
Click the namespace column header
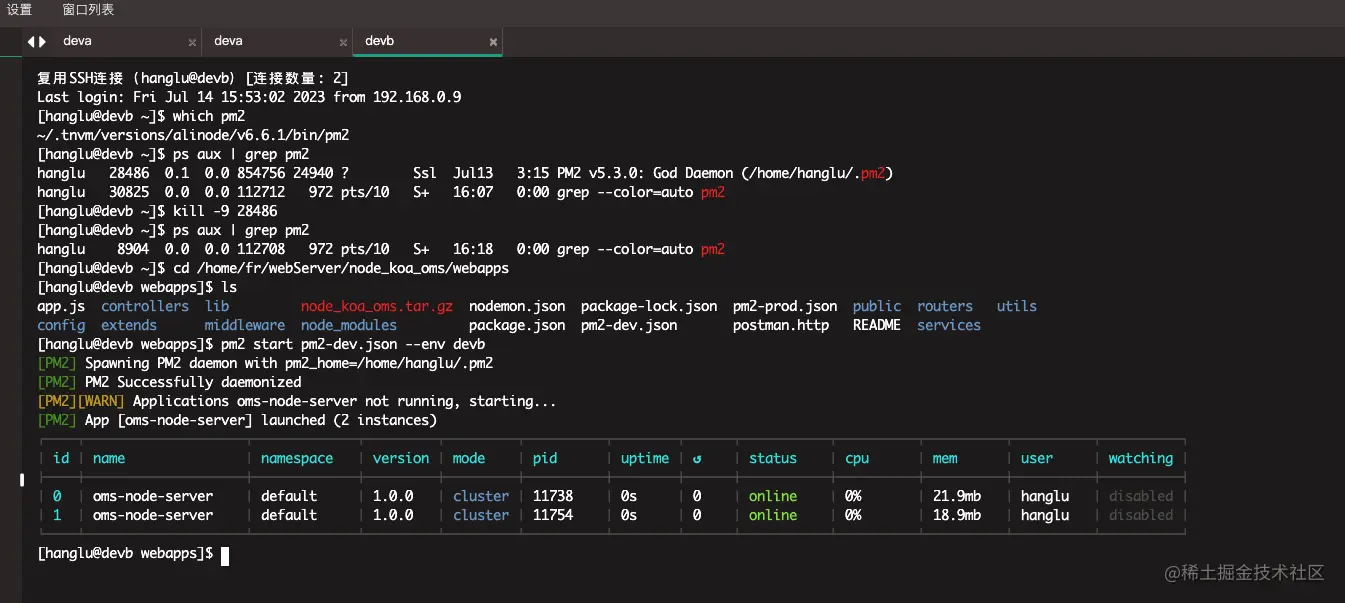297,458
